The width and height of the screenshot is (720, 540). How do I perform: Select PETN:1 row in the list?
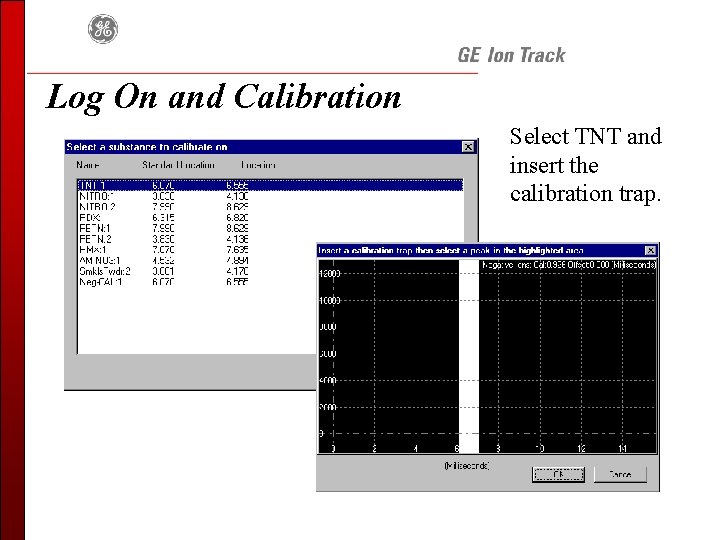pos(270,228)
